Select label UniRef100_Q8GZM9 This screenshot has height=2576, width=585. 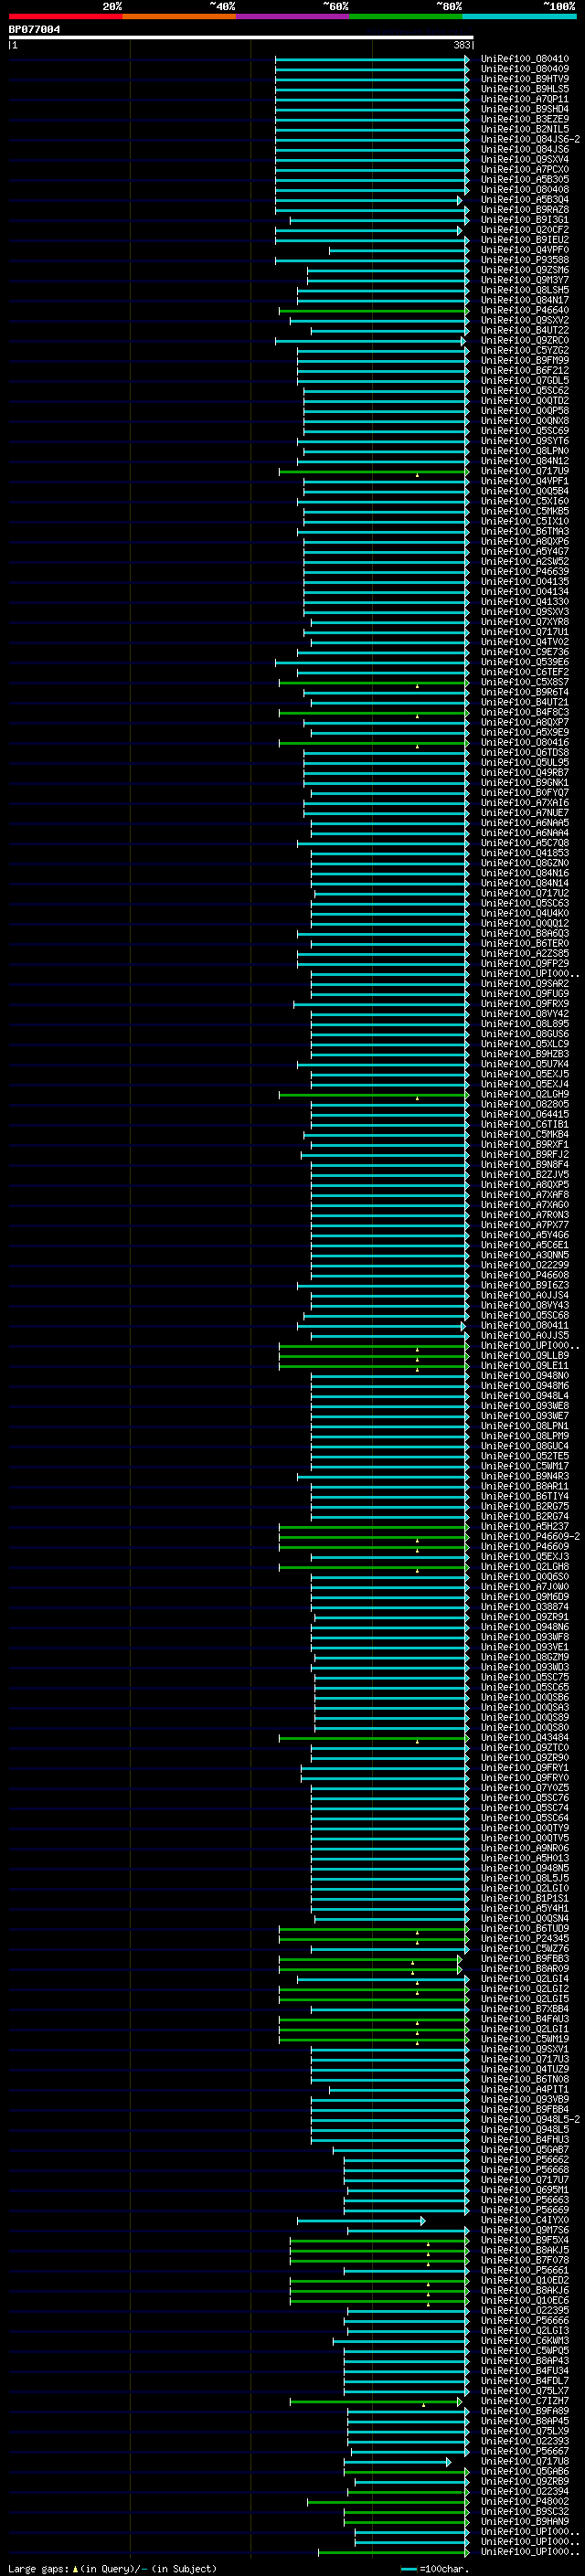[x=525, y=1658]
